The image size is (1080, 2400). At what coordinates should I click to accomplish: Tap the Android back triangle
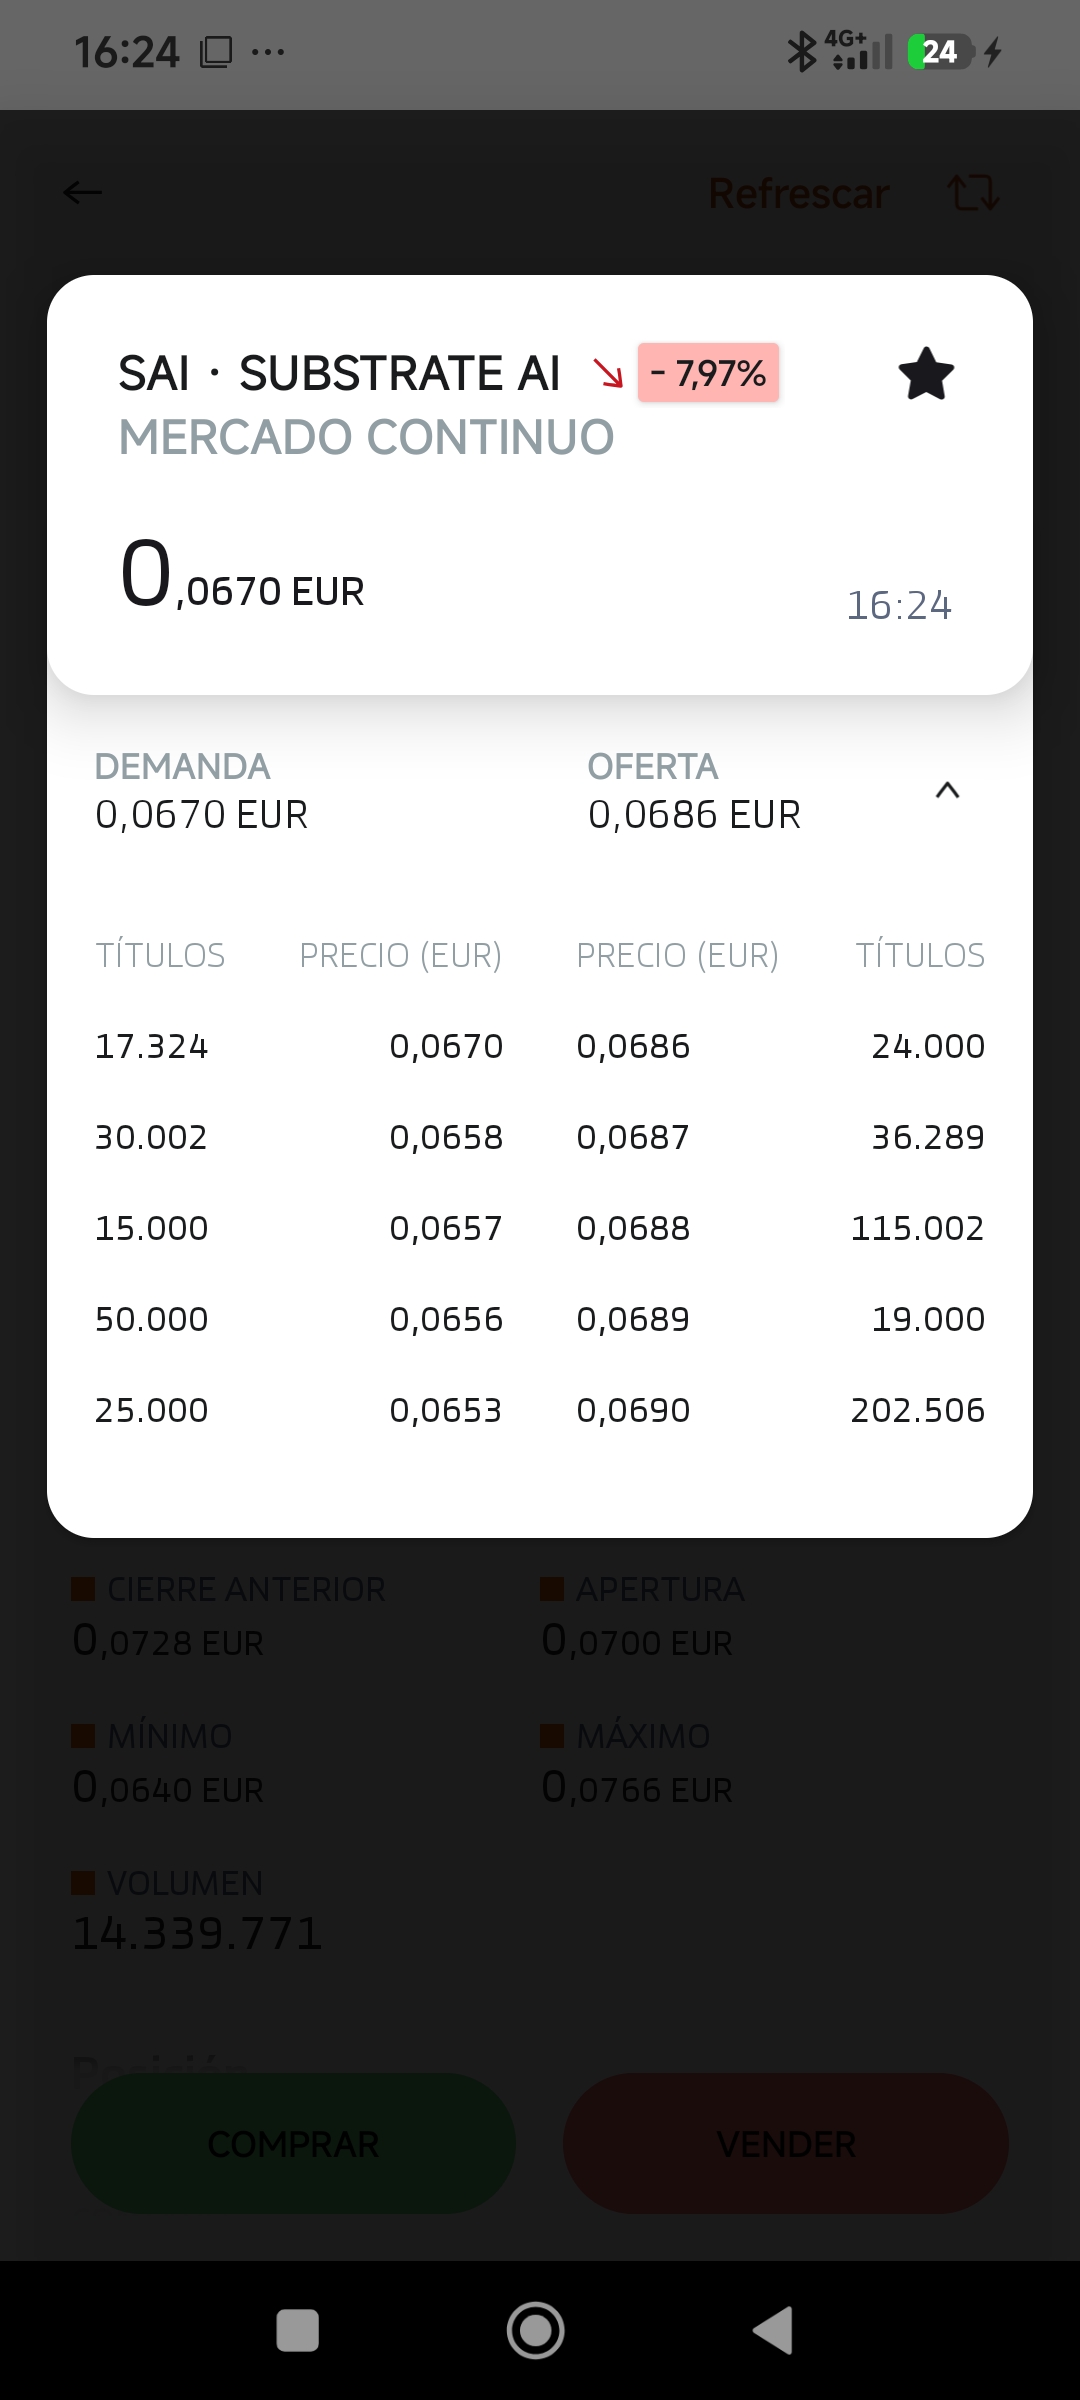(773, 2330)
